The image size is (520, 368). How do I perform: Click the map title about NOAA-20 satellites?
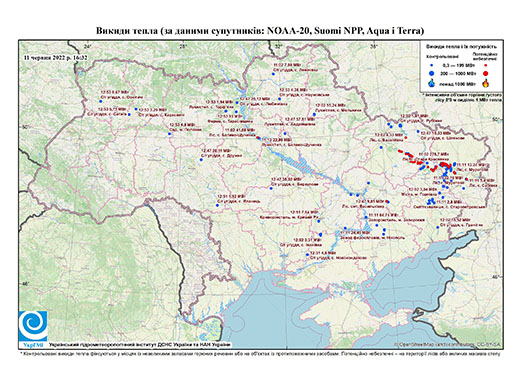coord(260,31)
